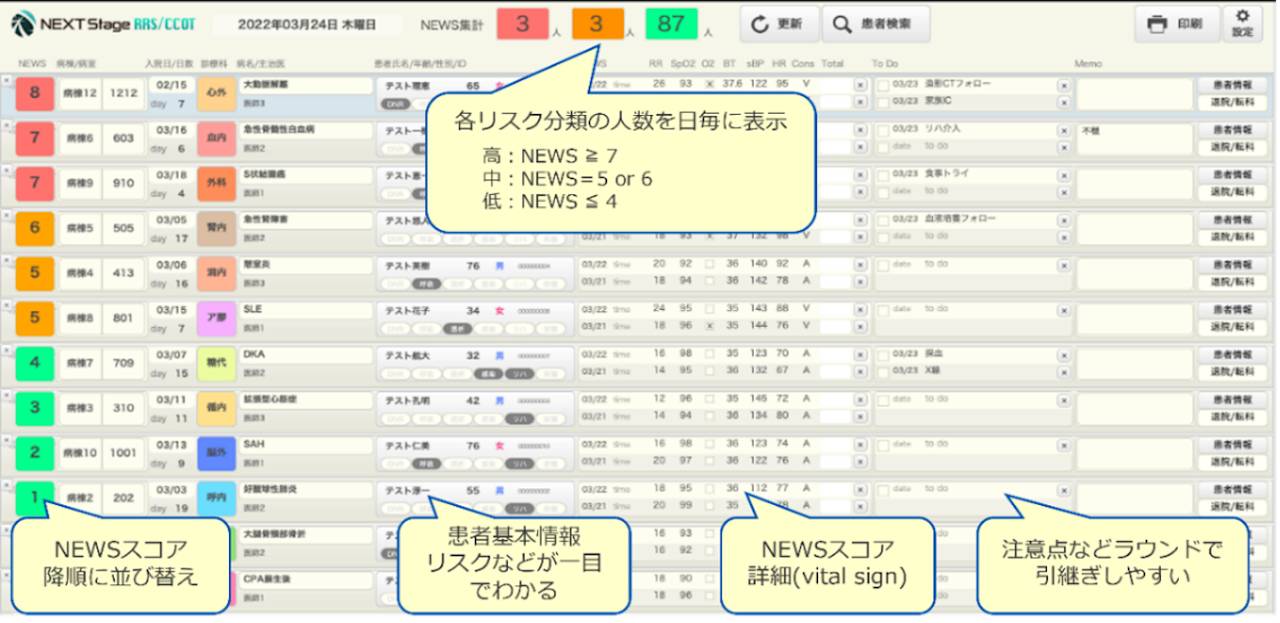Delete the 血液培養フォロー to-do with its x icon
This screenshot has width=1280, height=623.
tap(1063, 219)
